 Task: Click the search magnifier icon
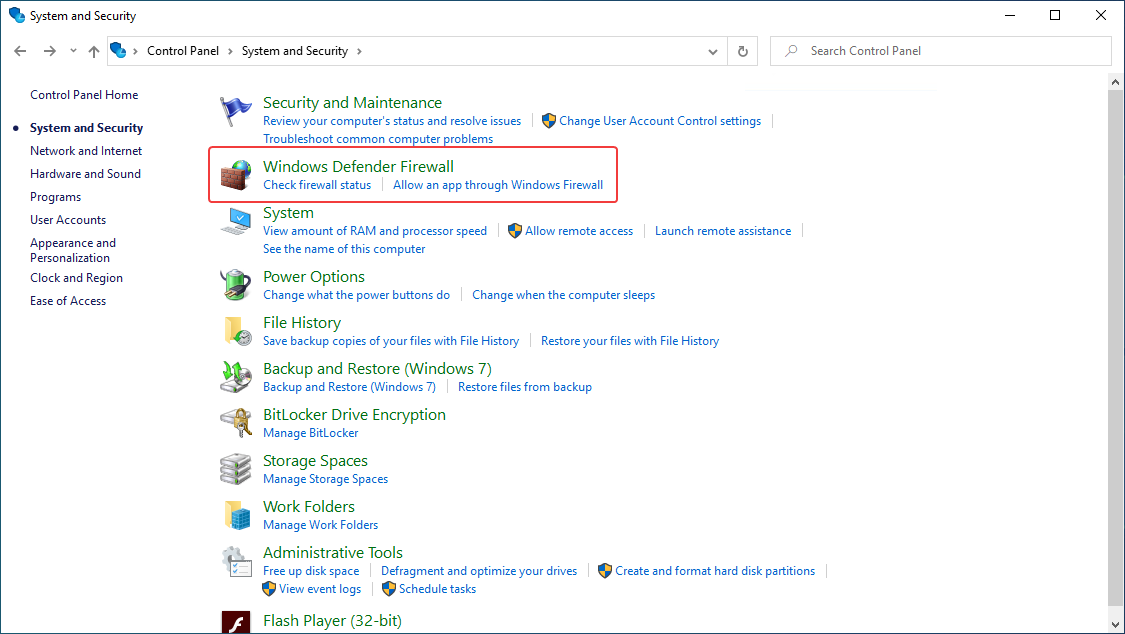pyautogui.click(x=791, y=51)
